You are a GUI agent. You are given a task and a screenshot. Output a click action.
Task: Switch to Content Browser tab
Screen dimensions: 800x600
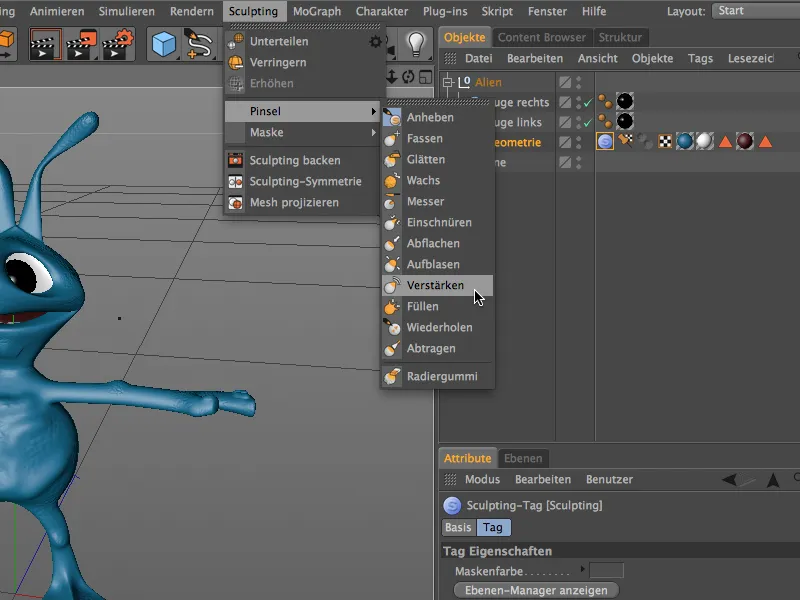542,37
